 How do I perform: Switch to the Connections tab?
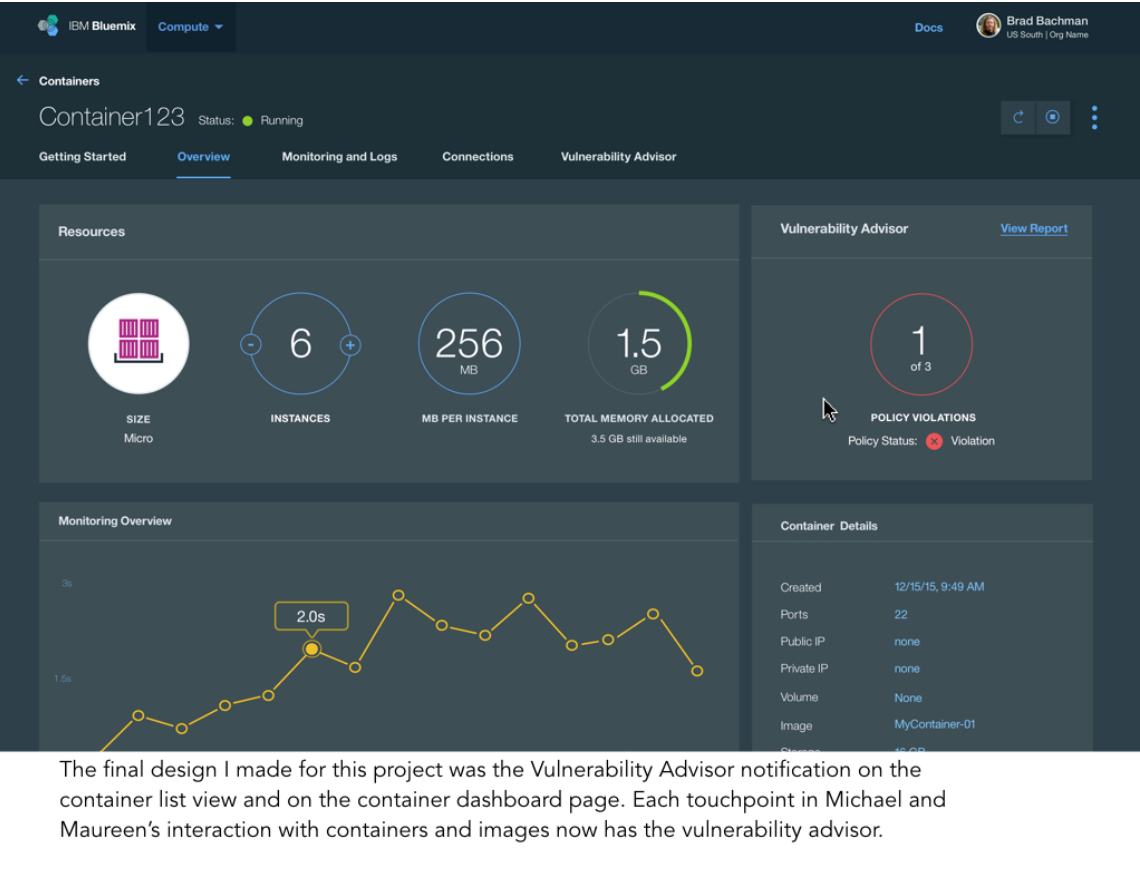478,156
